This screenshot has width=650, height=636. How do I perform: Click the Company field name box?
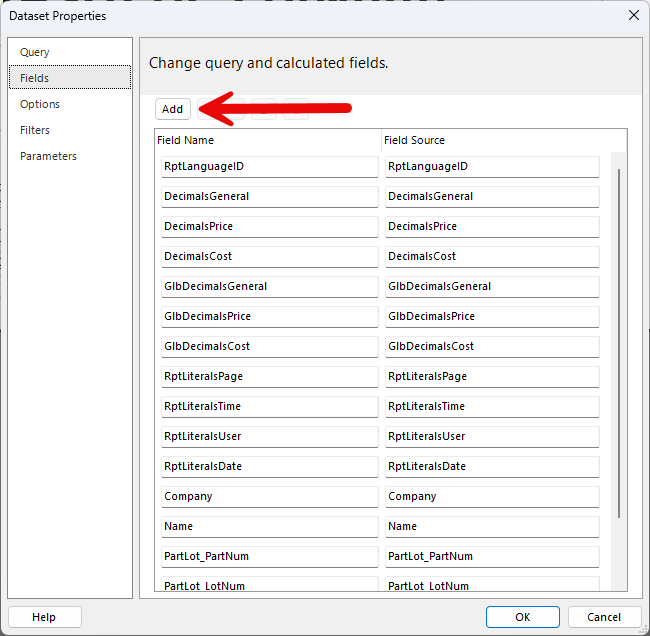[x=269, y=497]
